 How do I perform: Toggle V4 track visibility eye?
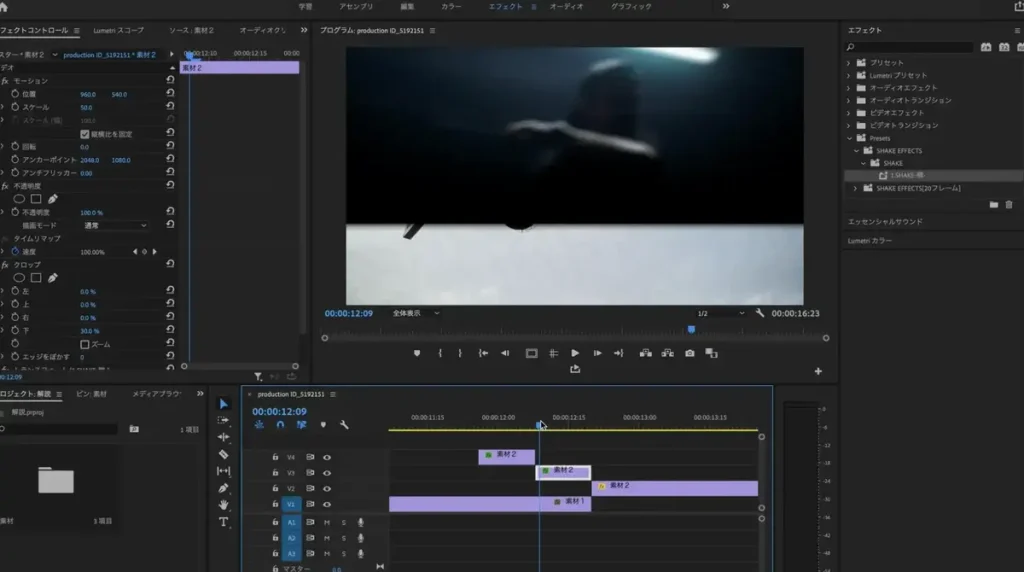tap(327, 457)
